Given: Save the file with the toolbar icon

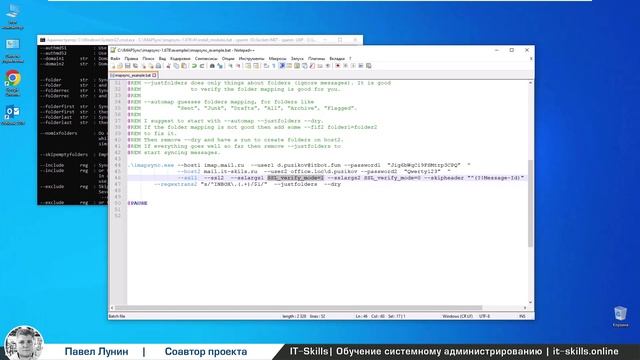Looking at the screenshot, I should (127, 66).
